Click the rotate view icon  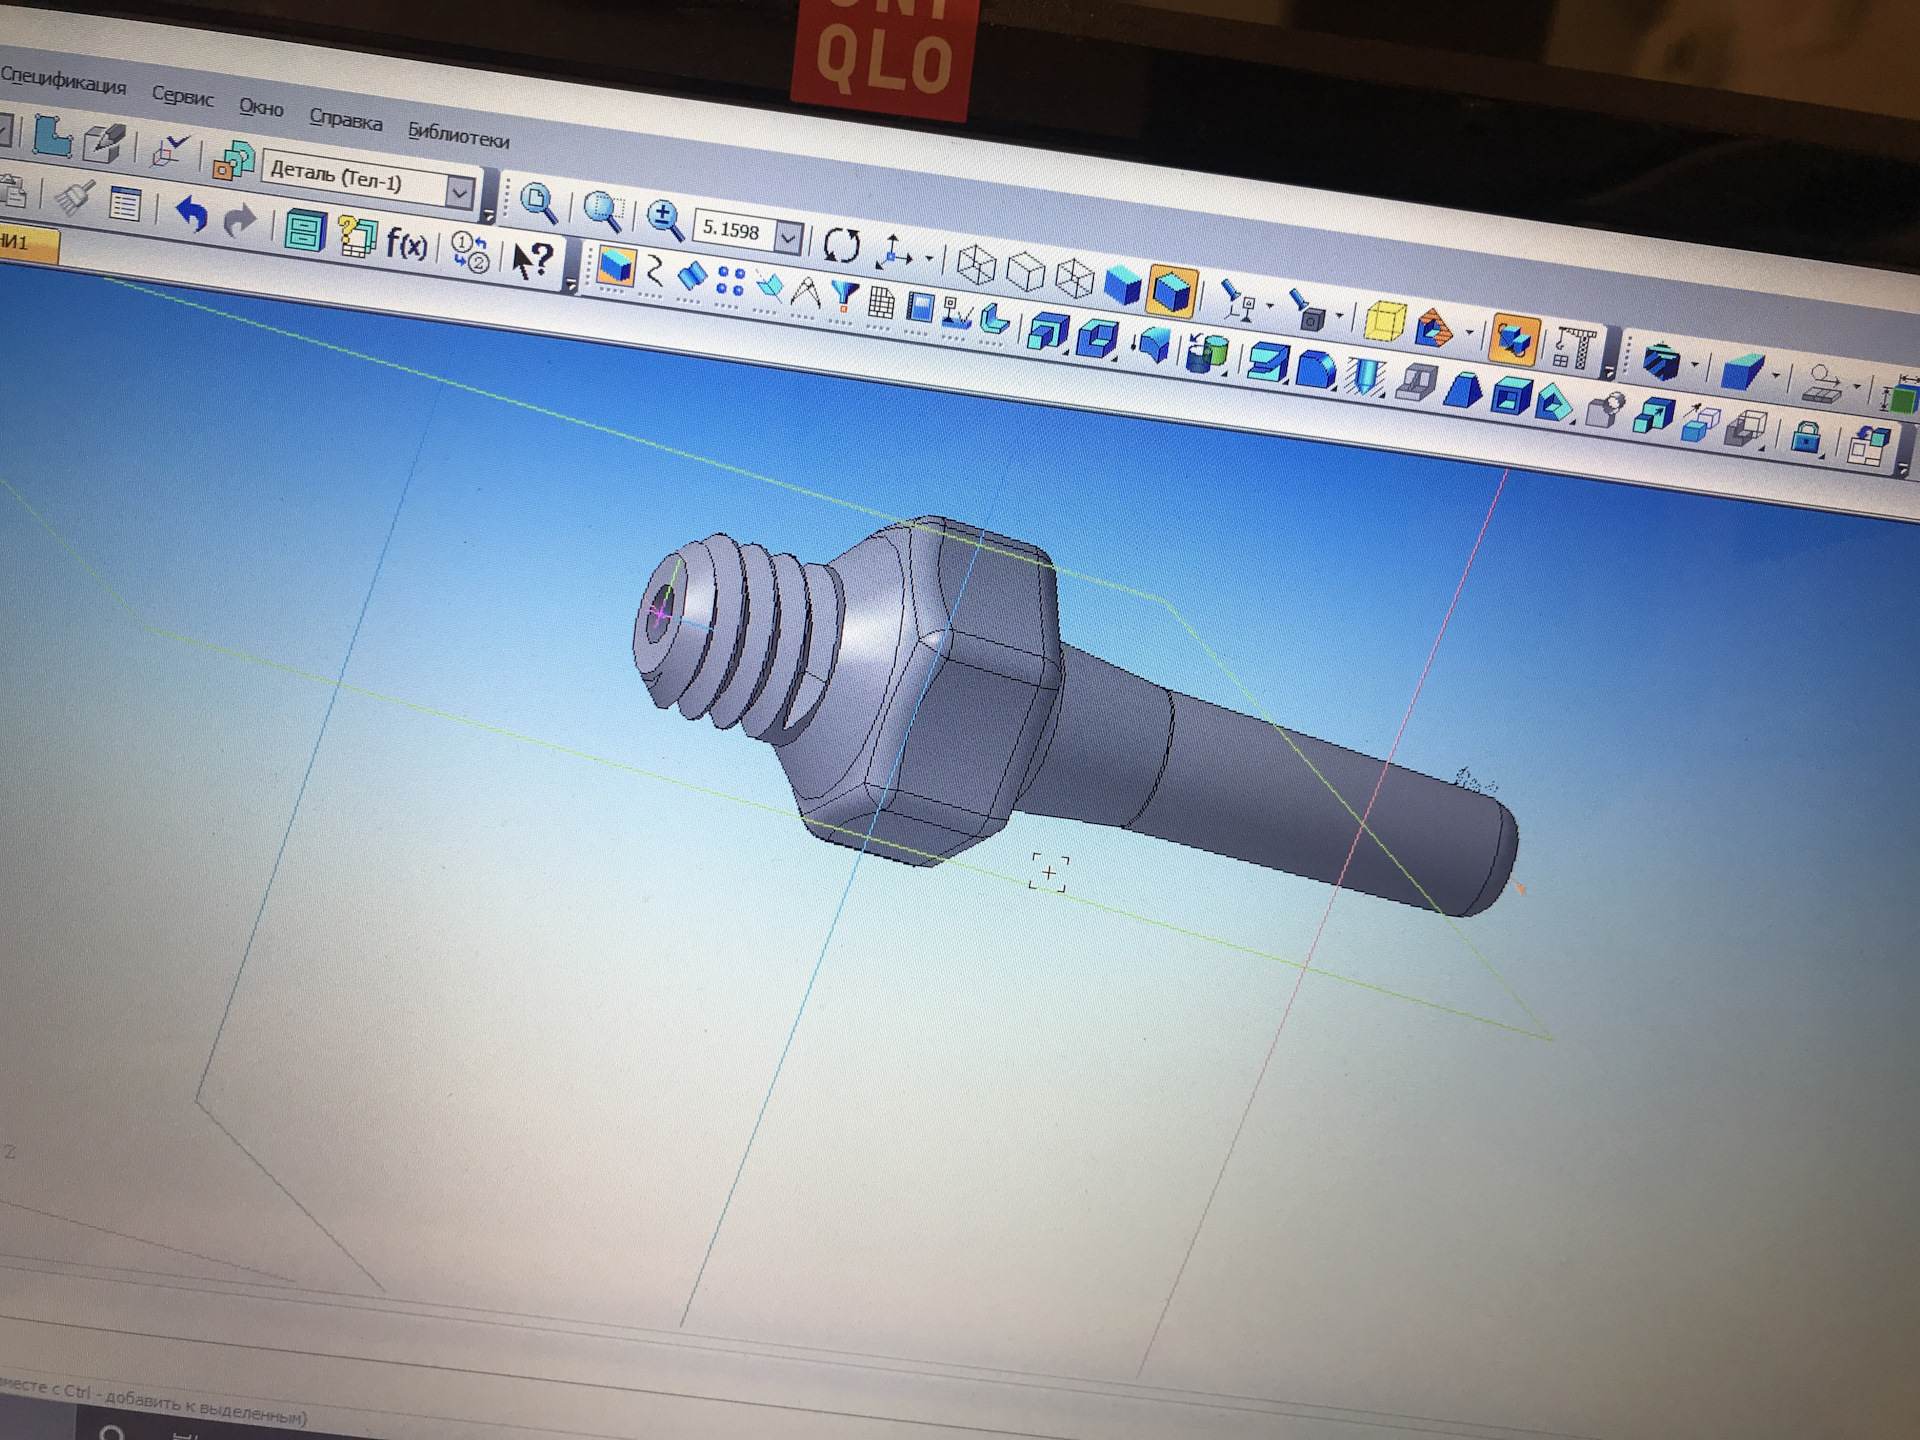(x=841, y=245)
